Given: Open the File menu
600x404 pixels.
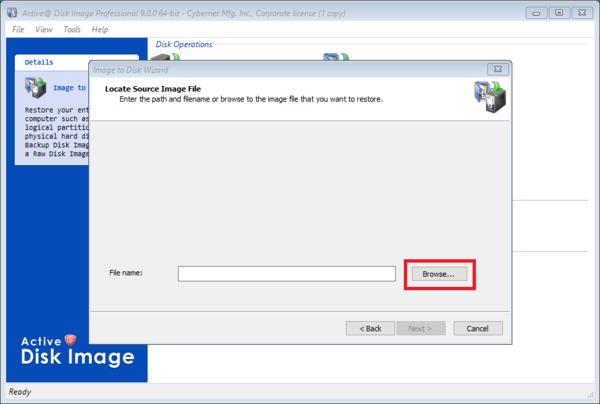Looking at the screenshot, I should [18, 29].
